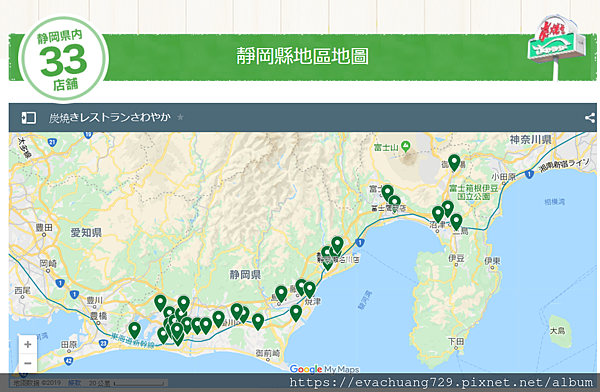Click the 神奈川県 prefecture label
The image size is (600, 392).
pyautogui.click(x=530, y=140)
